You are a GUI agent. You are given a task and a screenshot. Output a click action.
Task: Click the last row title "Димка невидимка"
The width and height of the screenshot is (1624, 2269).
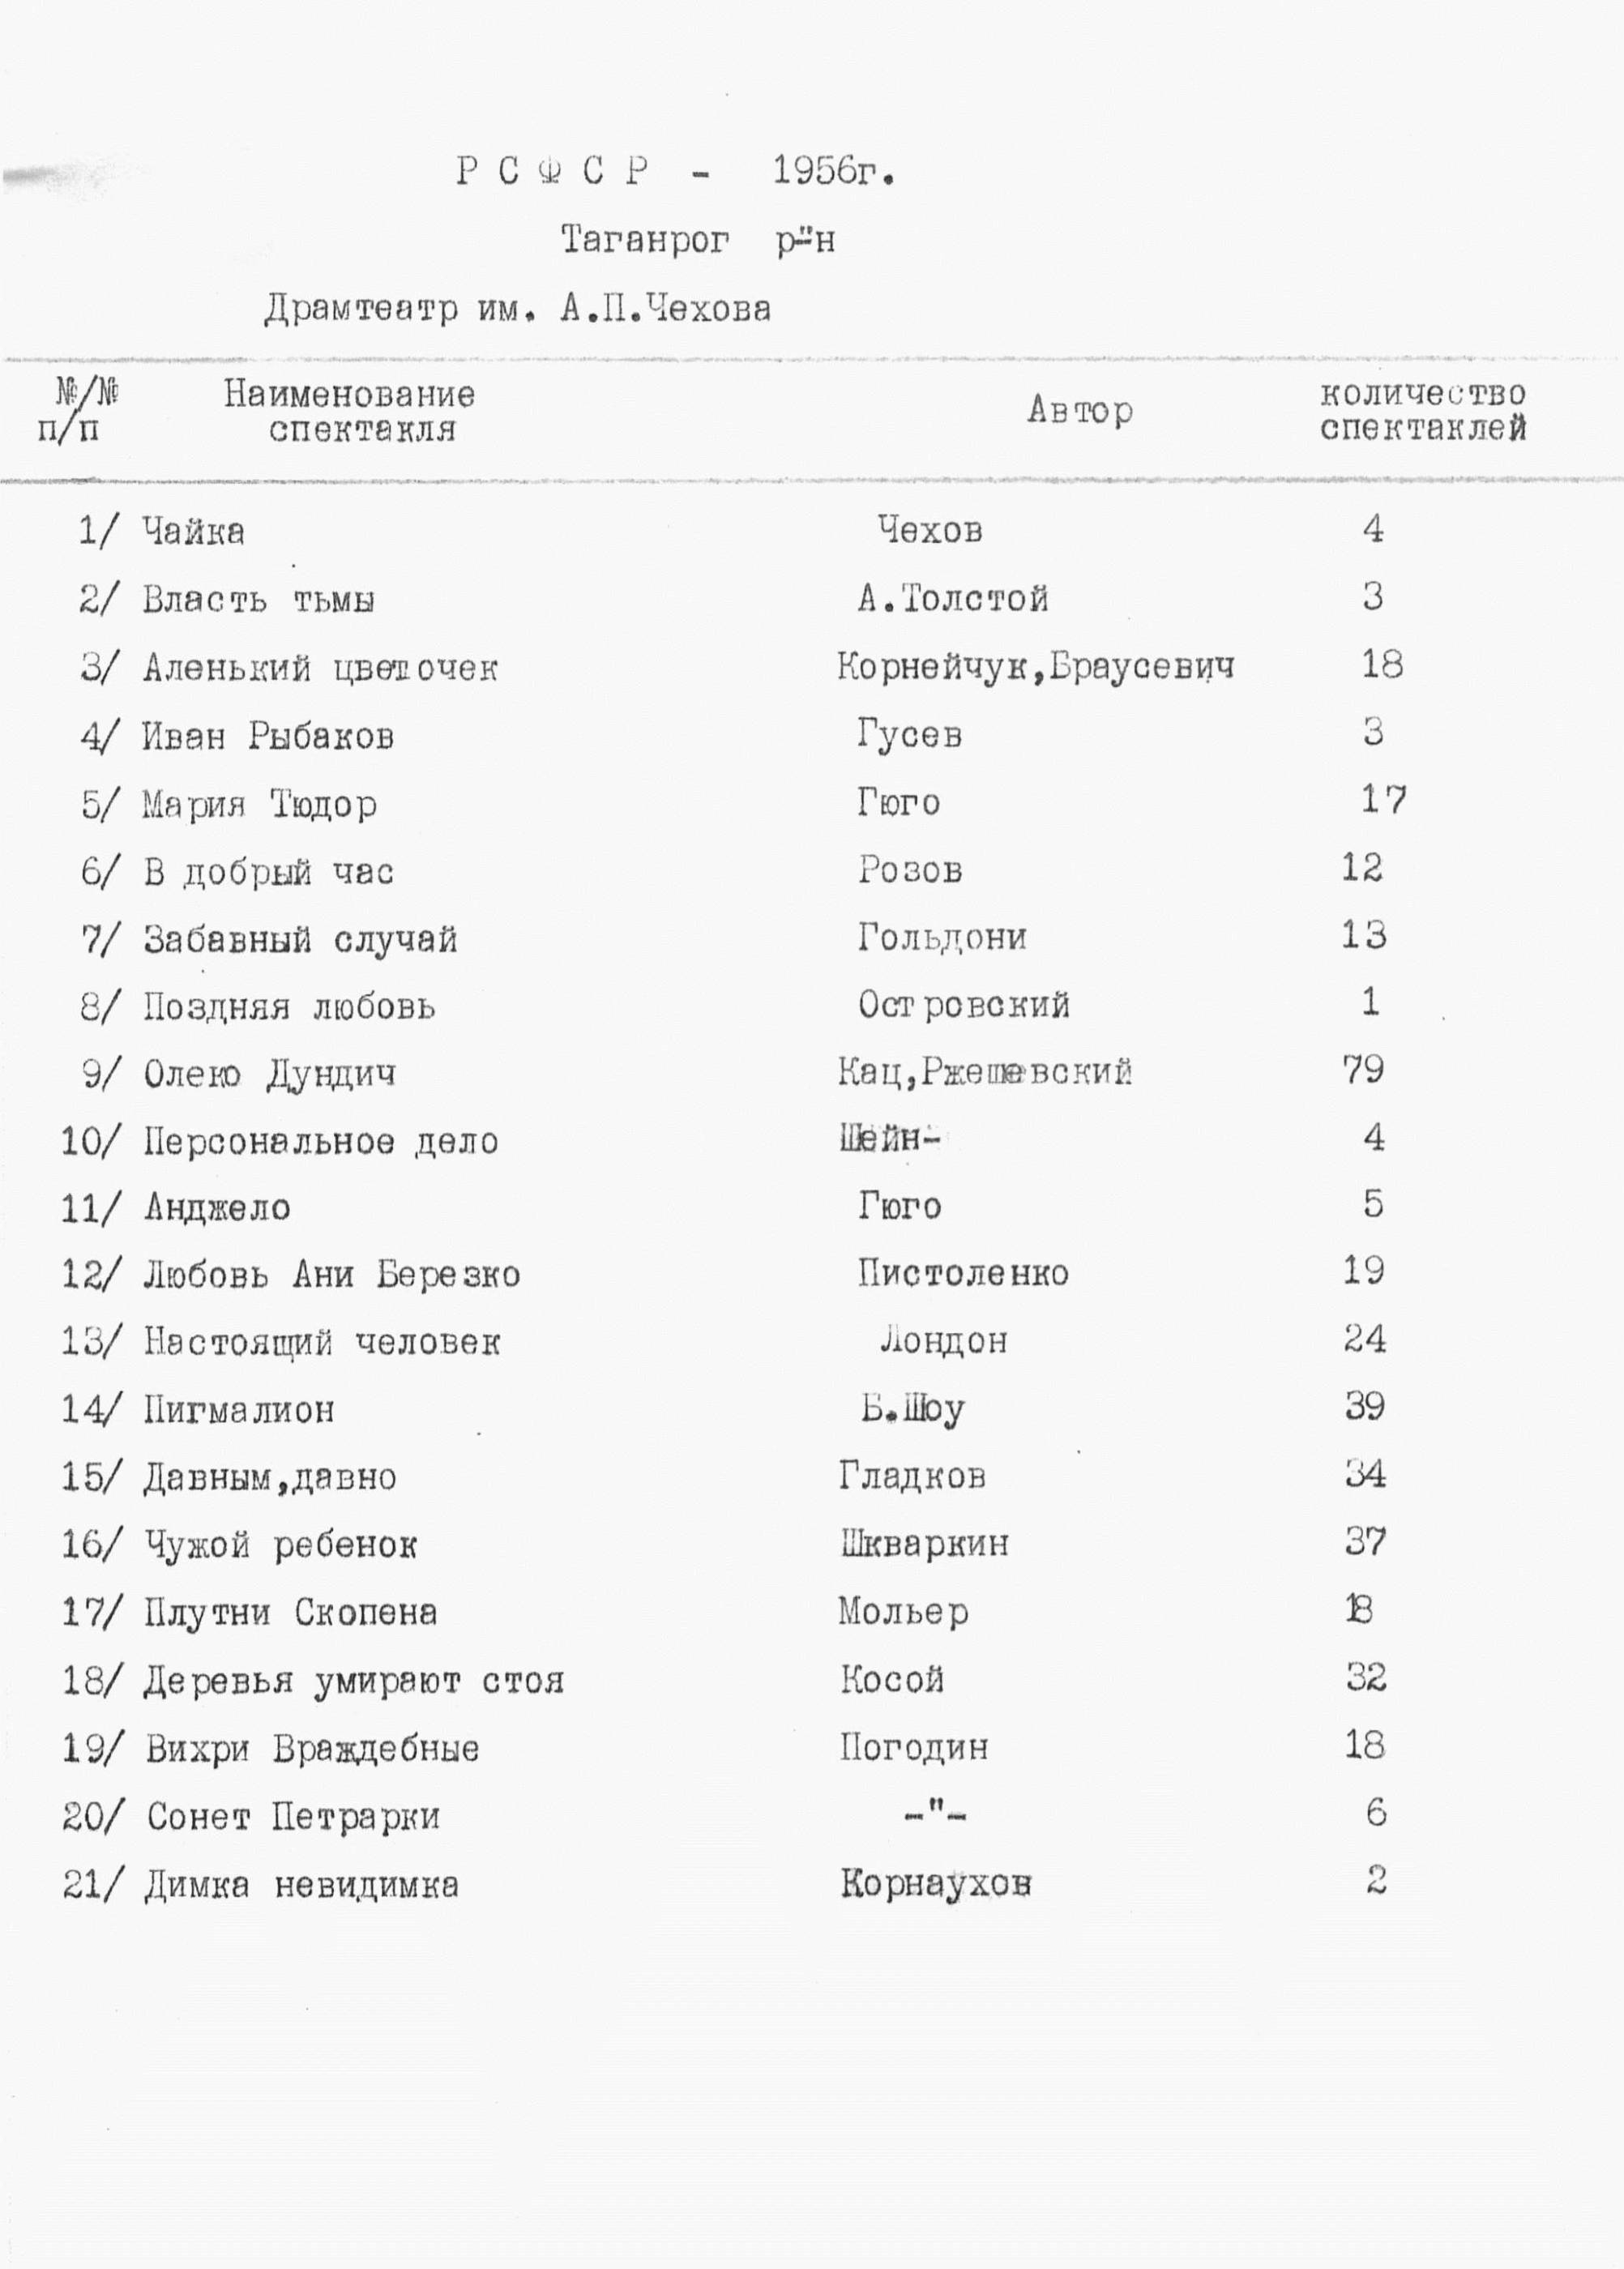[x=301, y=1885]
